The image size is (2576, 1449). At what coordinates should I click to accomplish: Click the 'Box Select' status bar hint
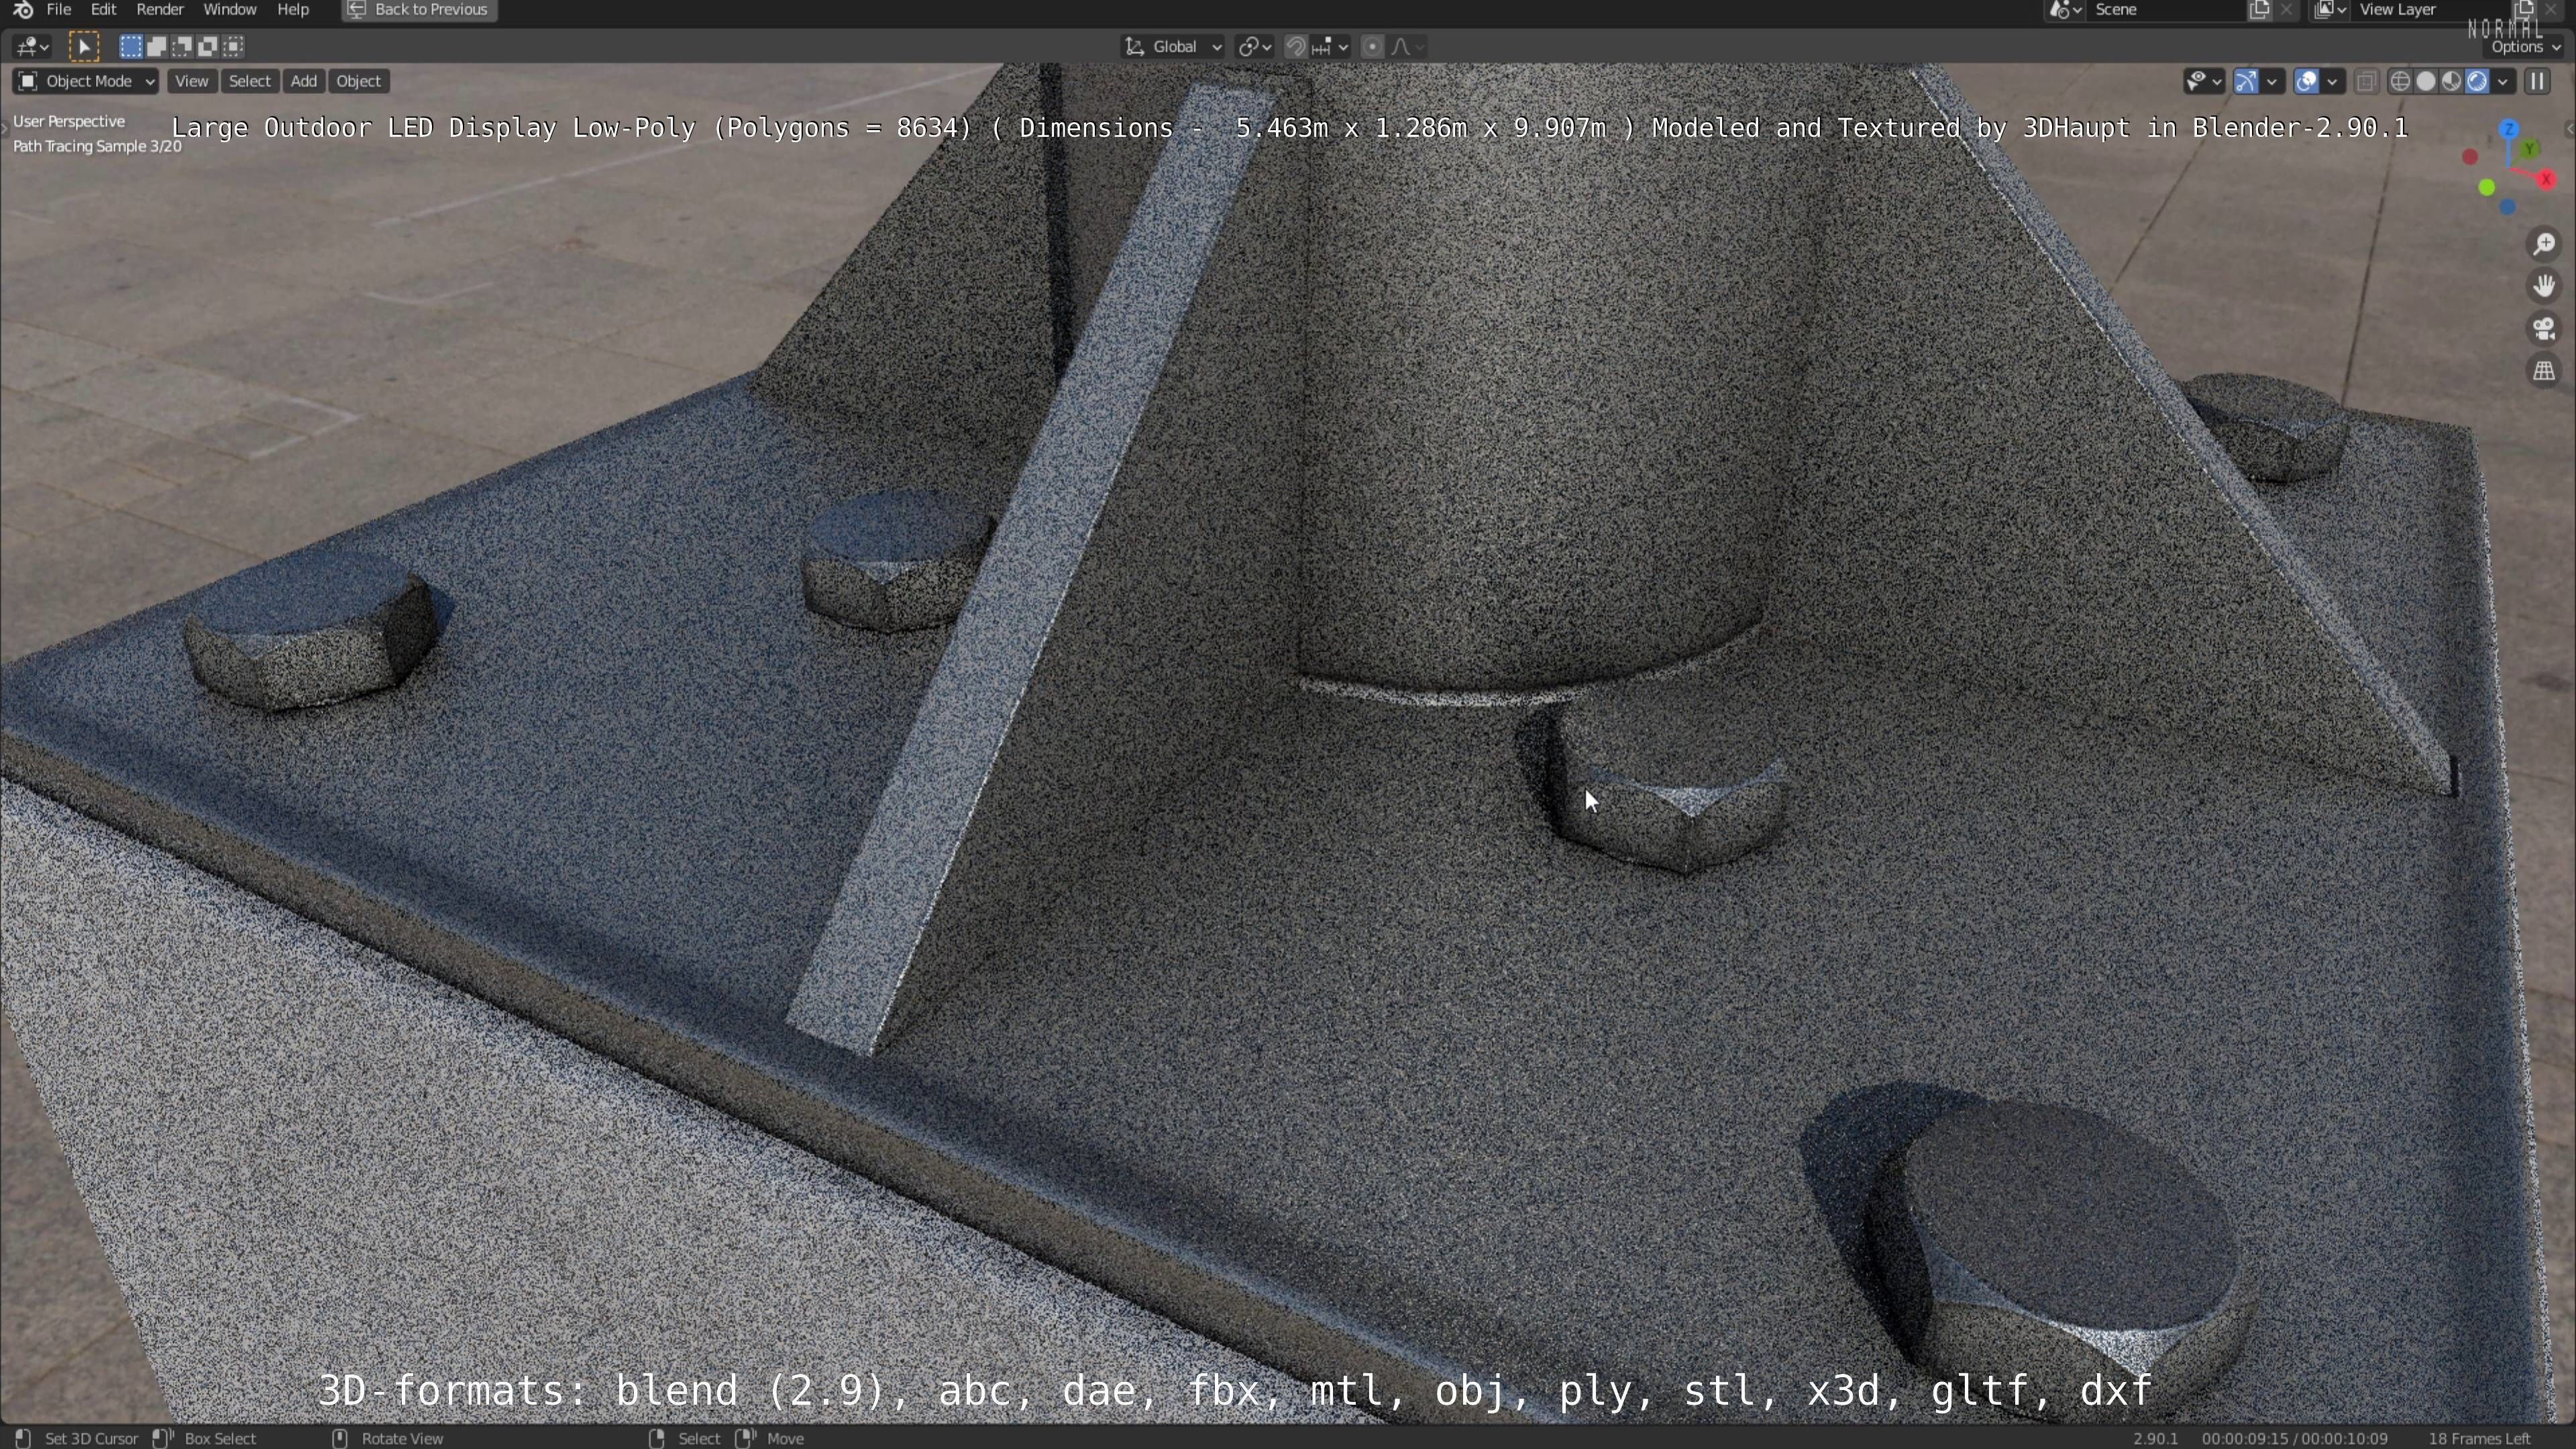pyautogui.click(x=220, y=1438)
